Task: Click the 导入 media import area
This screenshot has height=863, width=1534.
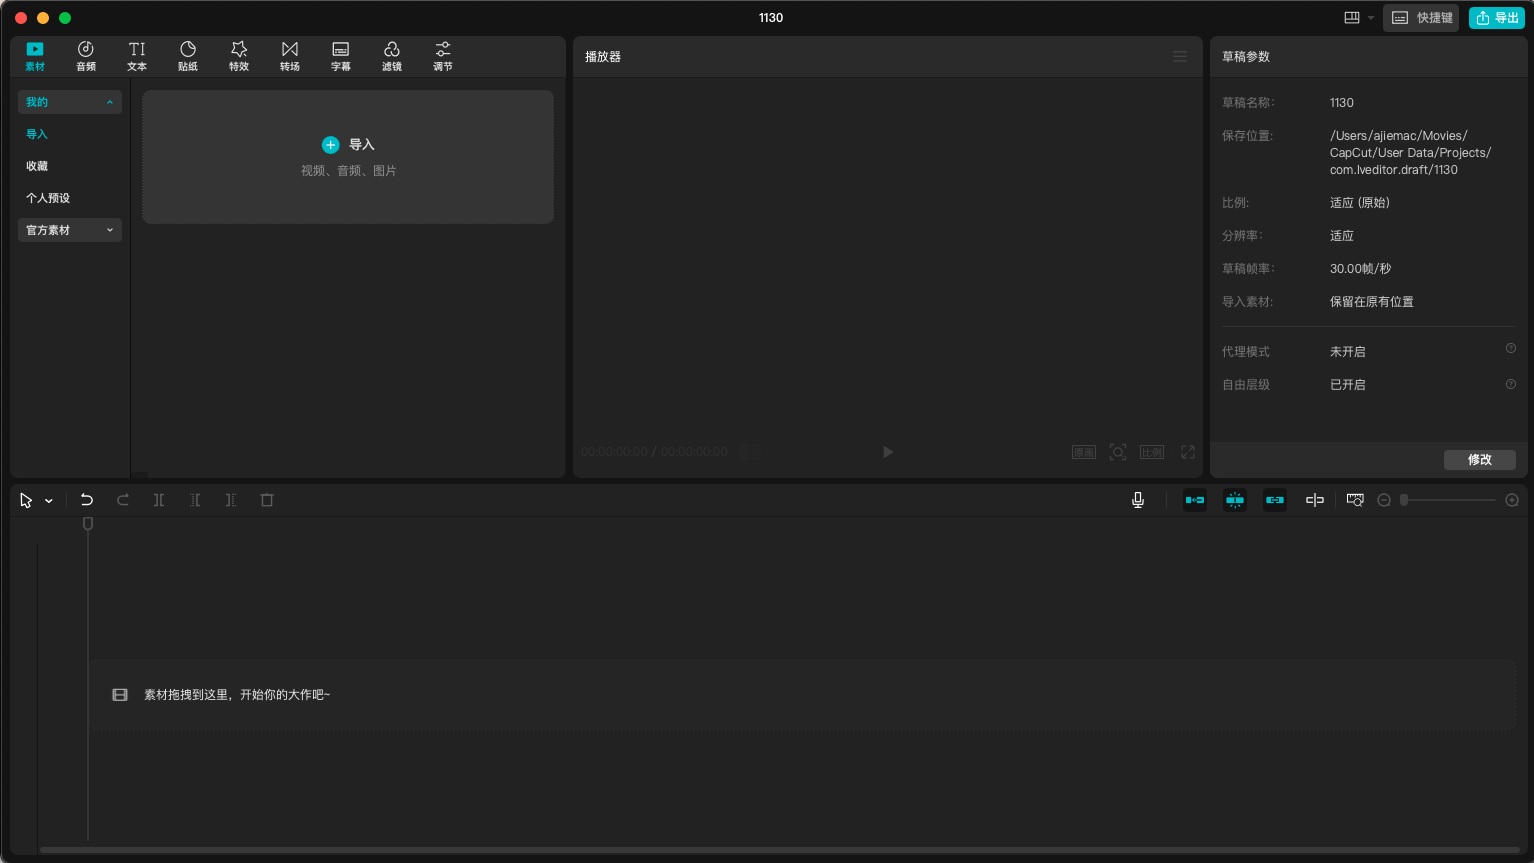Action: [348, 157]
